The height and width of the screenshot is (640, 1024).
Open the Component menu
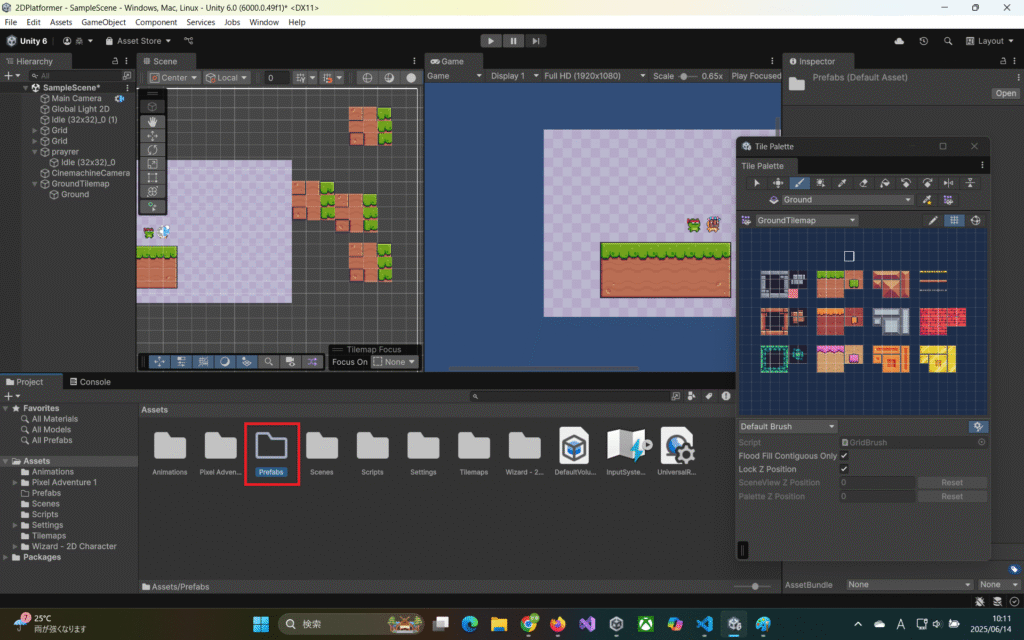pyautogui.click(x=155, y=22)
